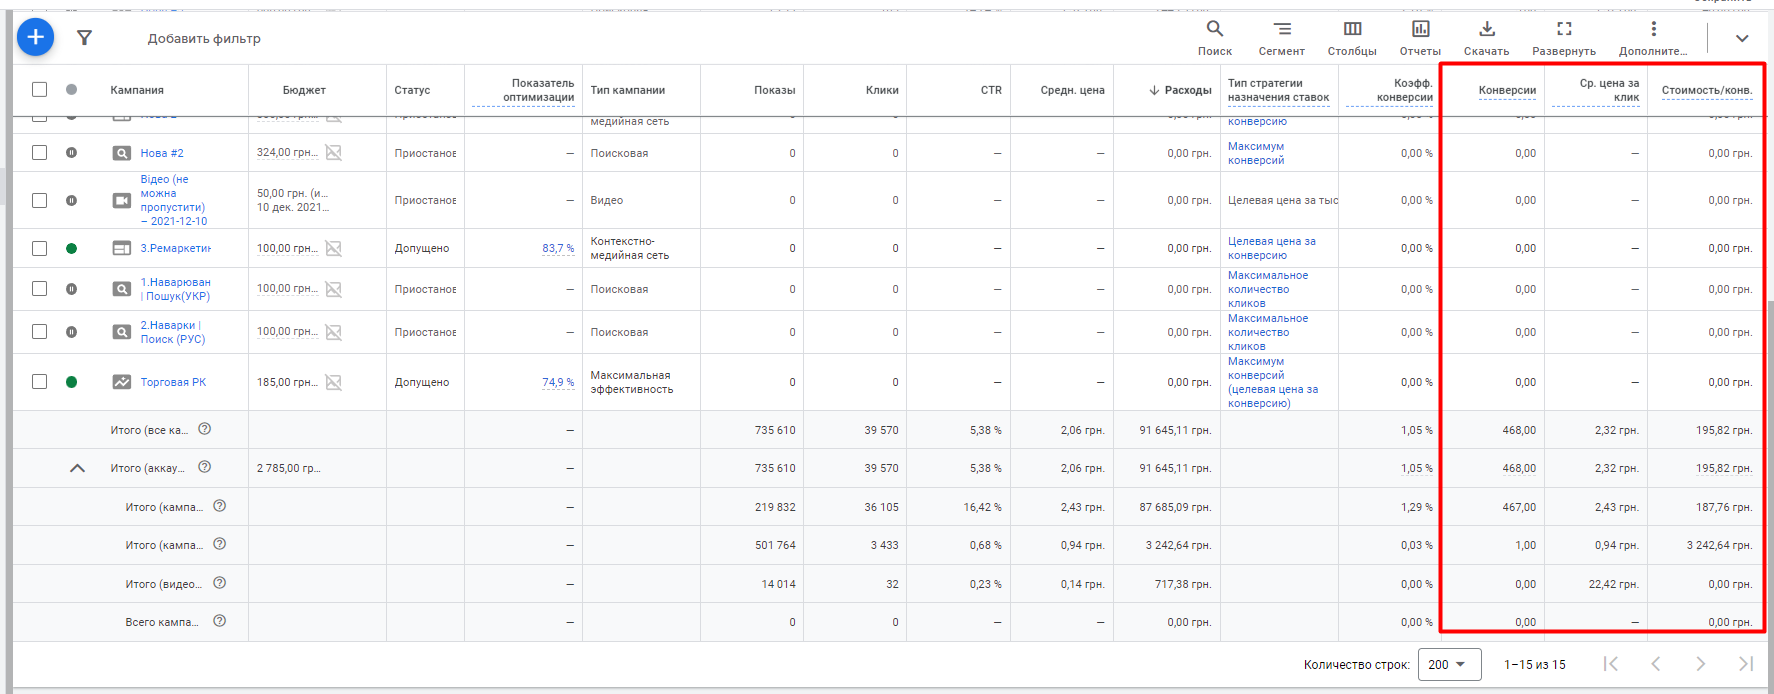Click the filter funnel icon
Viewport: 1774px width, 694px height.
click(x=85, y=38)
